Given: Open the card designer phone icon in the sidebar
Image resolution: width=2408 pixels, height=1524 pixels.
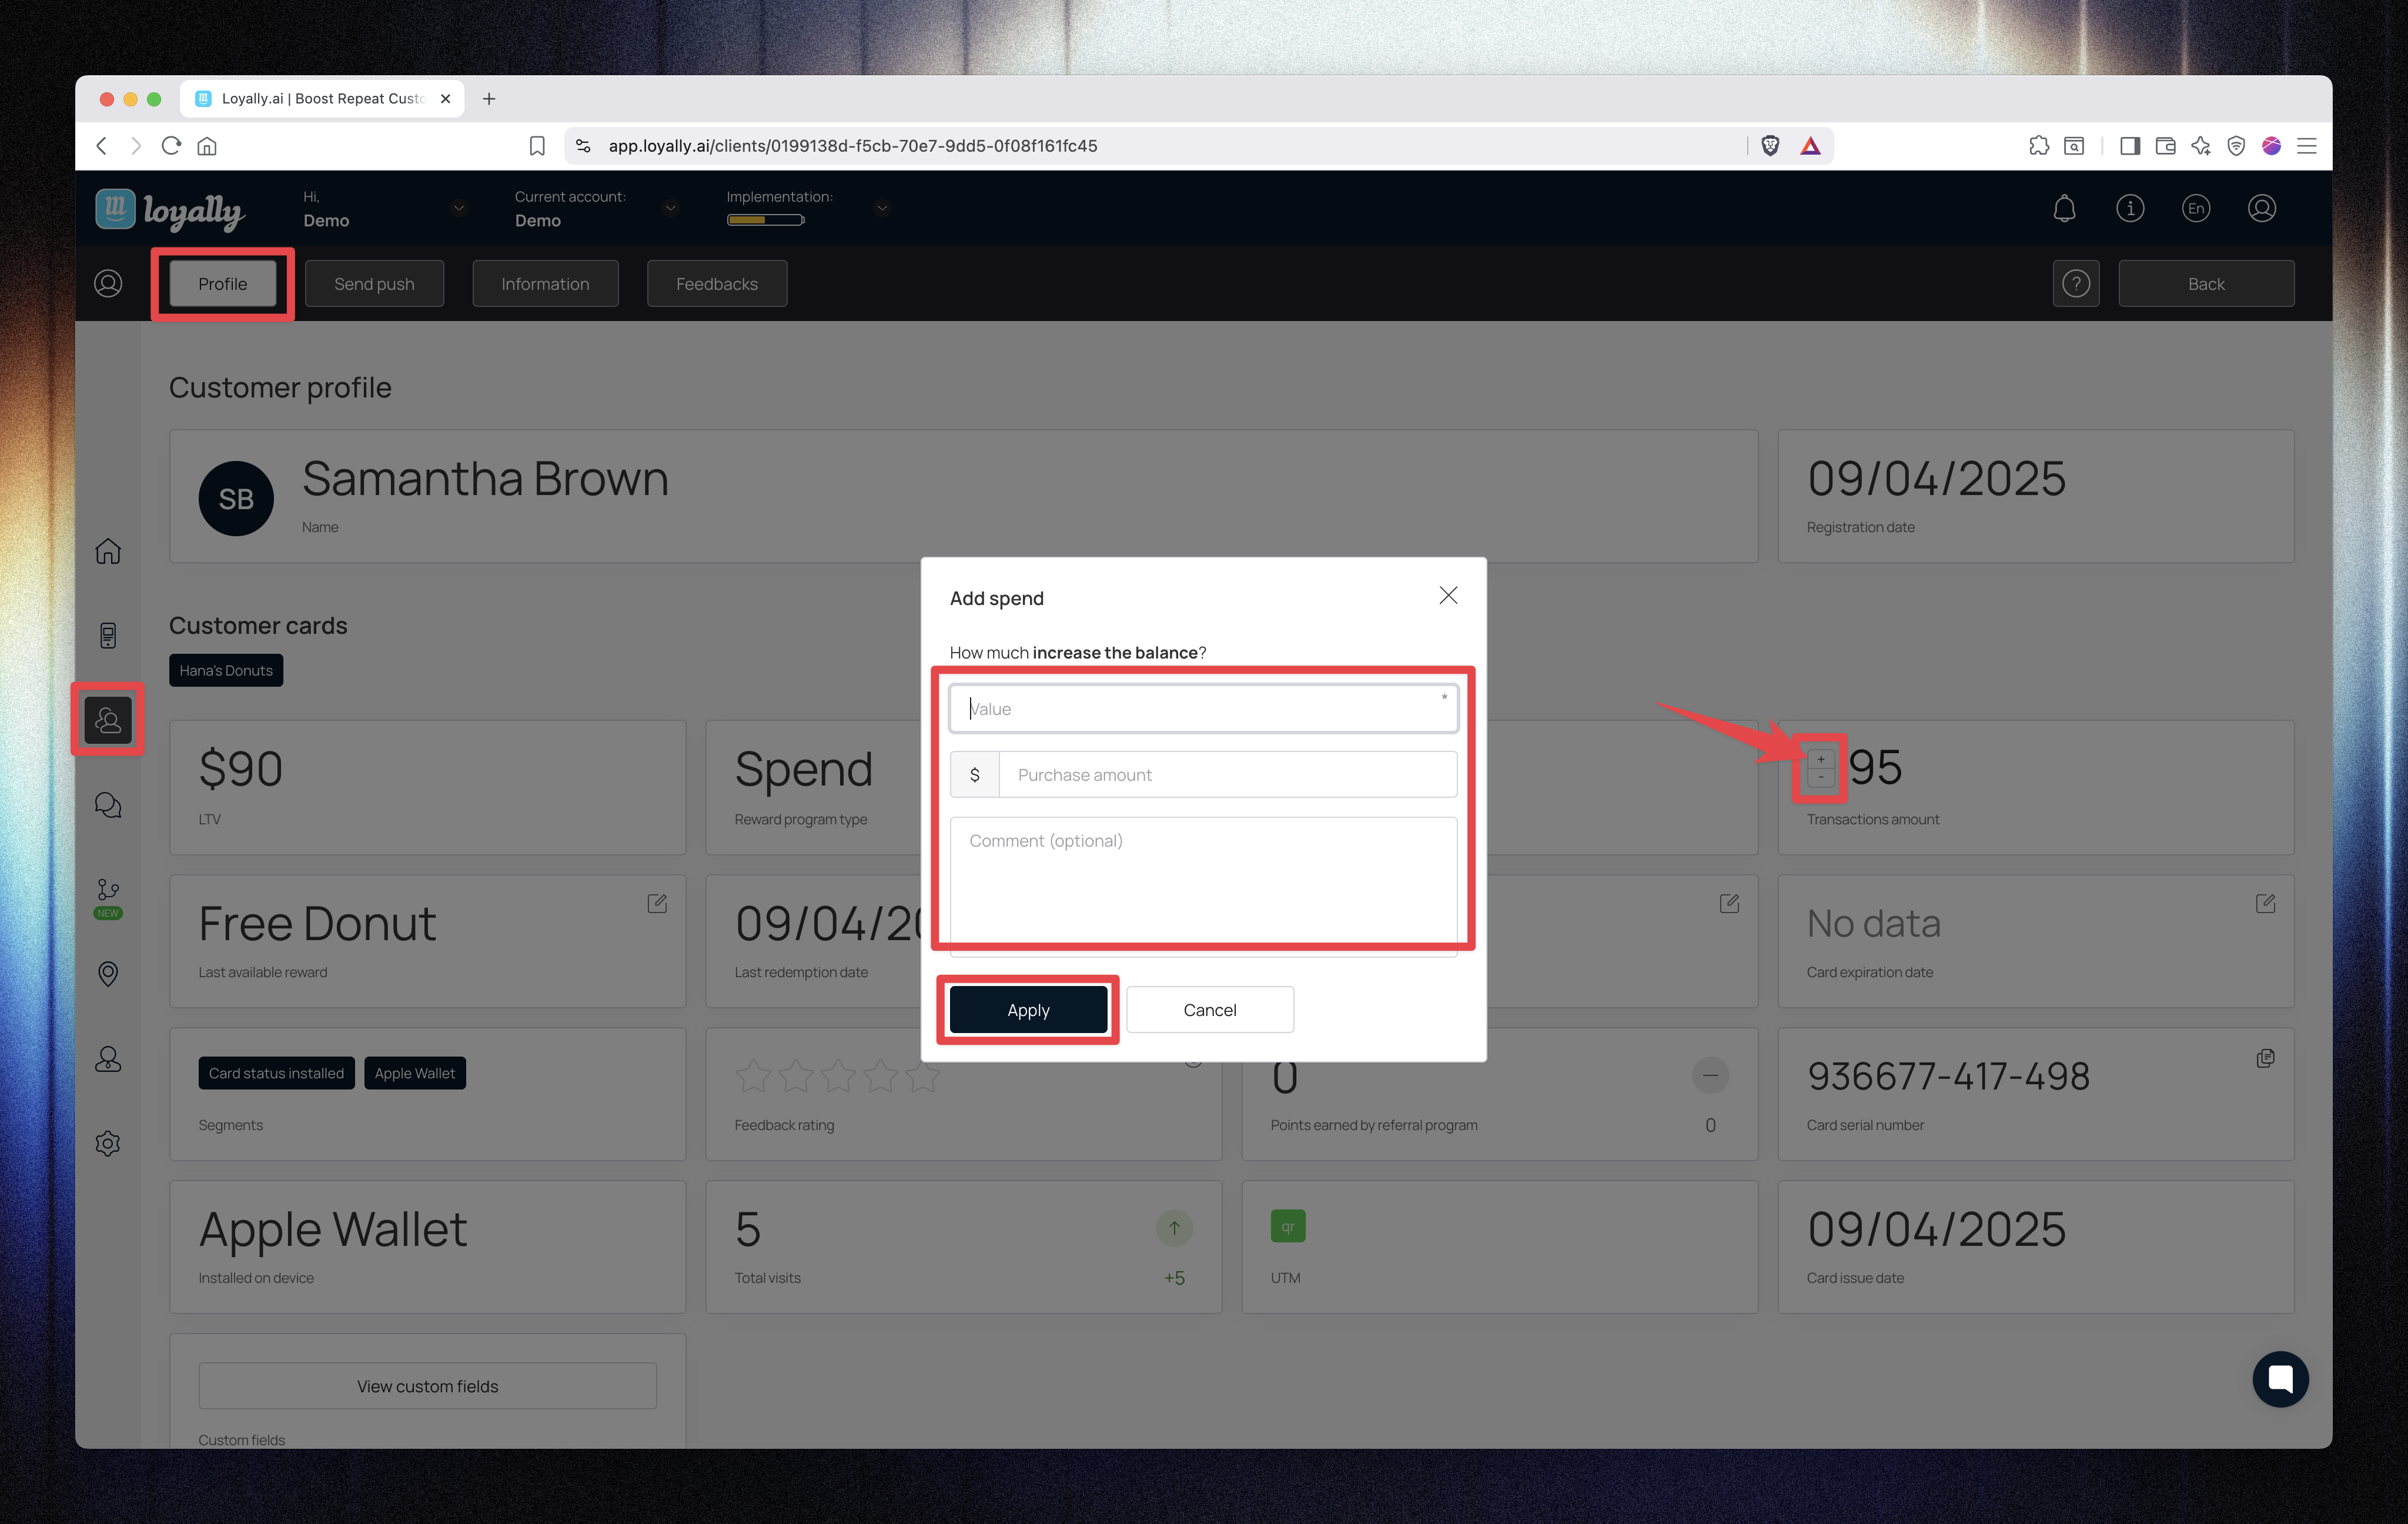Looking at the screenshot, I should (x=108, y=636).
